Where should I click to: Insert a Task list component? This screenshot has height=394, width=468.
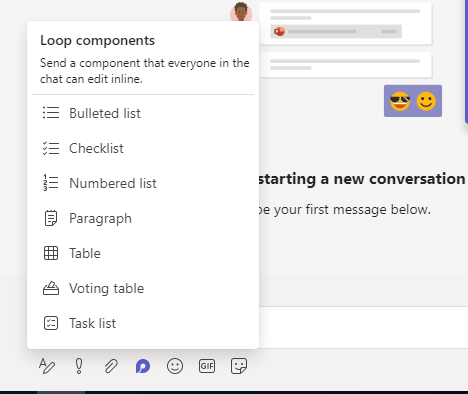coord(143,323)
